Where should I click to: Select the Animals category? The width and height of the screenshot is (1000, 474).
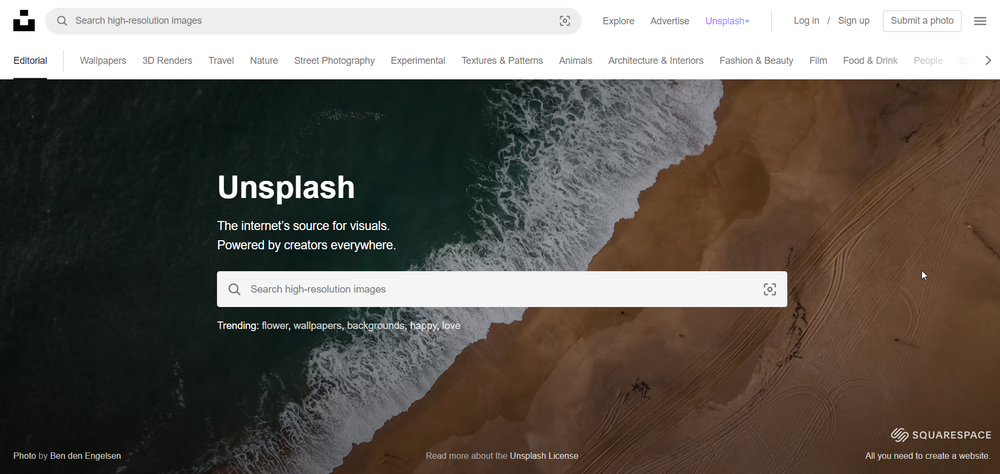tap(575, 61)
